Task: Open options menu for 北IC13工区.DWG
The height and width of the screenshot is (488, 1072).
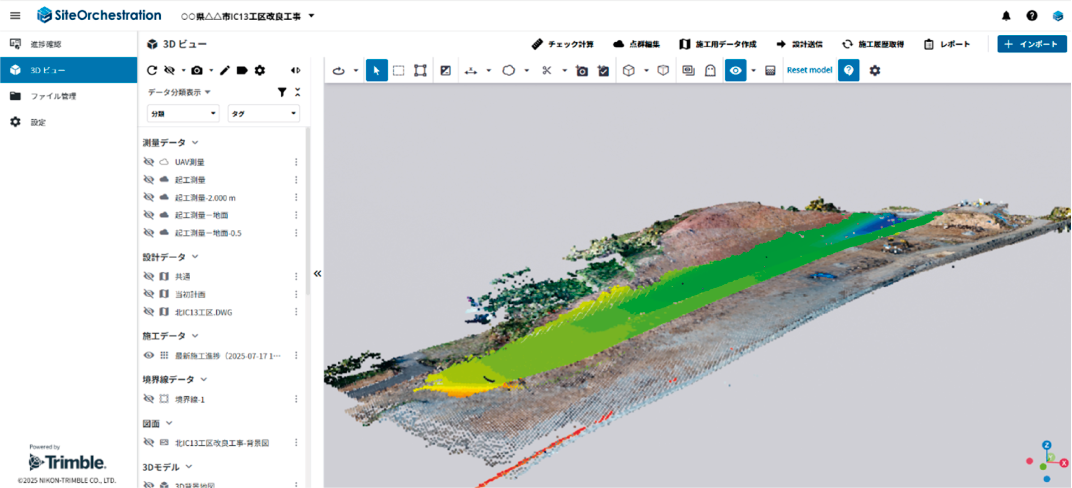Action: point(296,312)
